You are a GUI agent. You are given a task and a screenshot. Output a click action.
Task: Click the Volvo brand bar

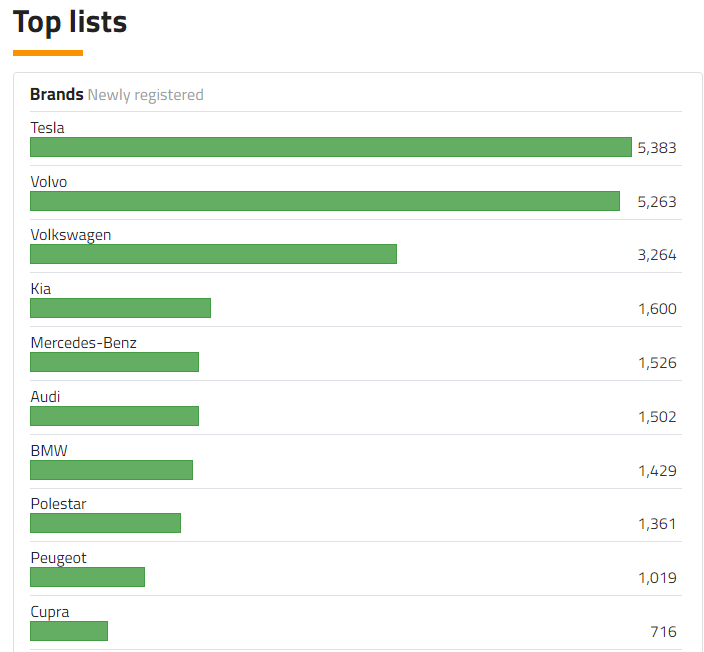tap(325, 201)
